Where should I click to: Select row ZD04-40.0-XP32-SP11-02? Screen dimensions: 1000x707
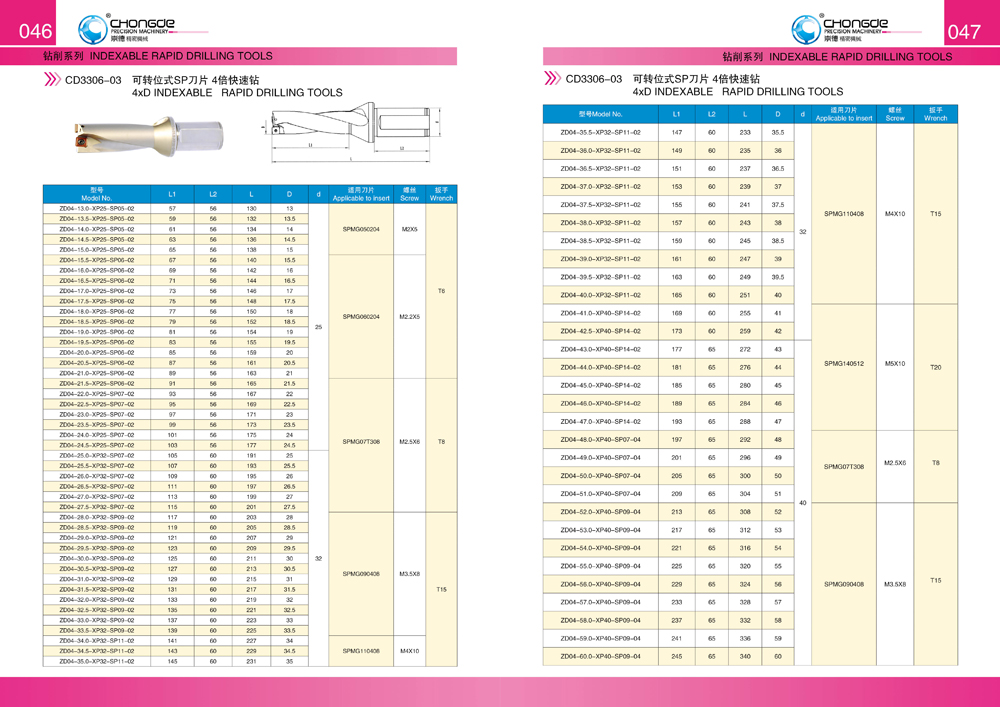tap(600, 295)
